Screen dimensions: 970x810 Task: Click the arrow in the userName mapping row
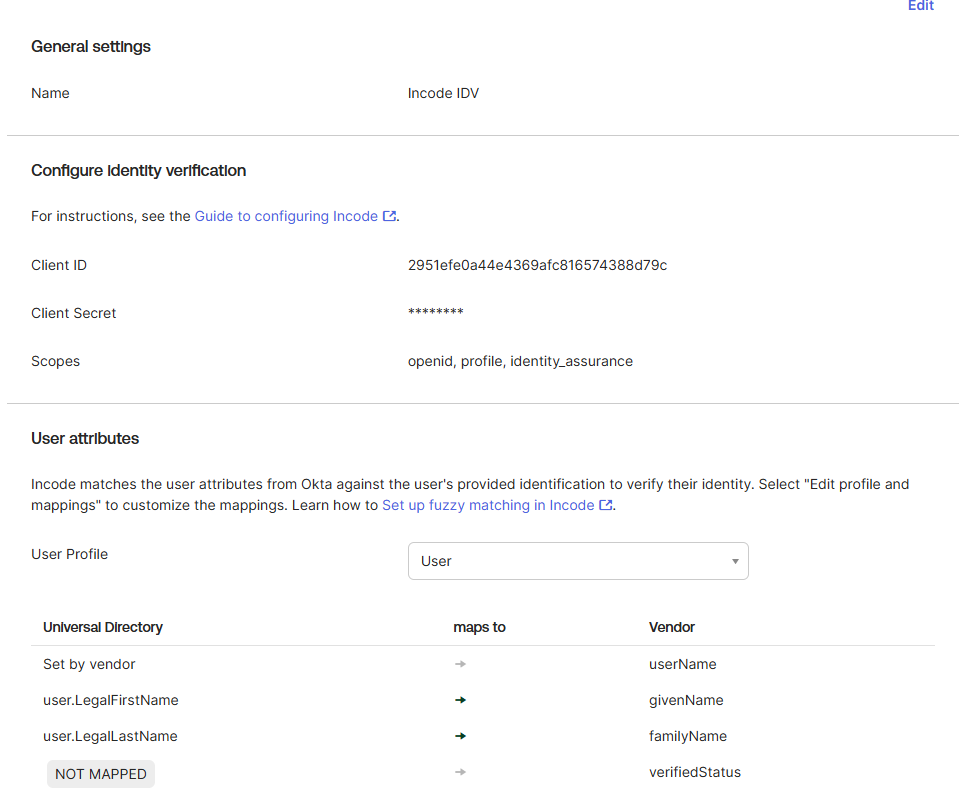coord(460,664)
